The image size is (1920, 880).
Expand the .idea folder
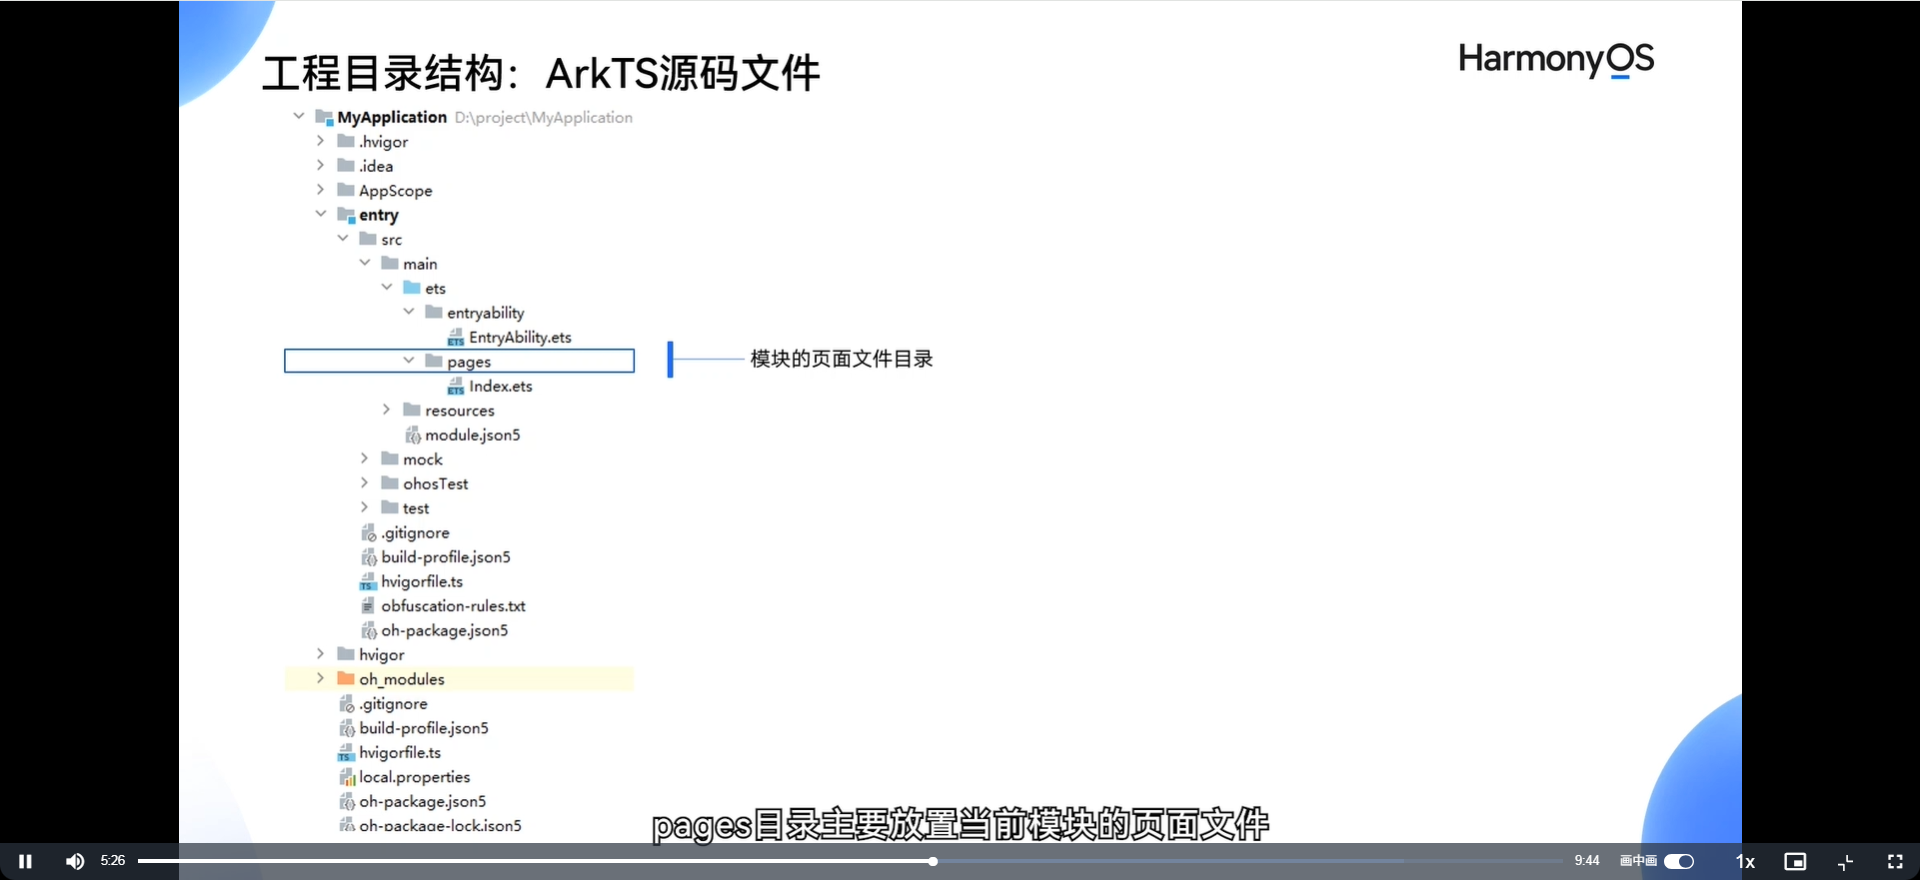(x=320, y=165)
